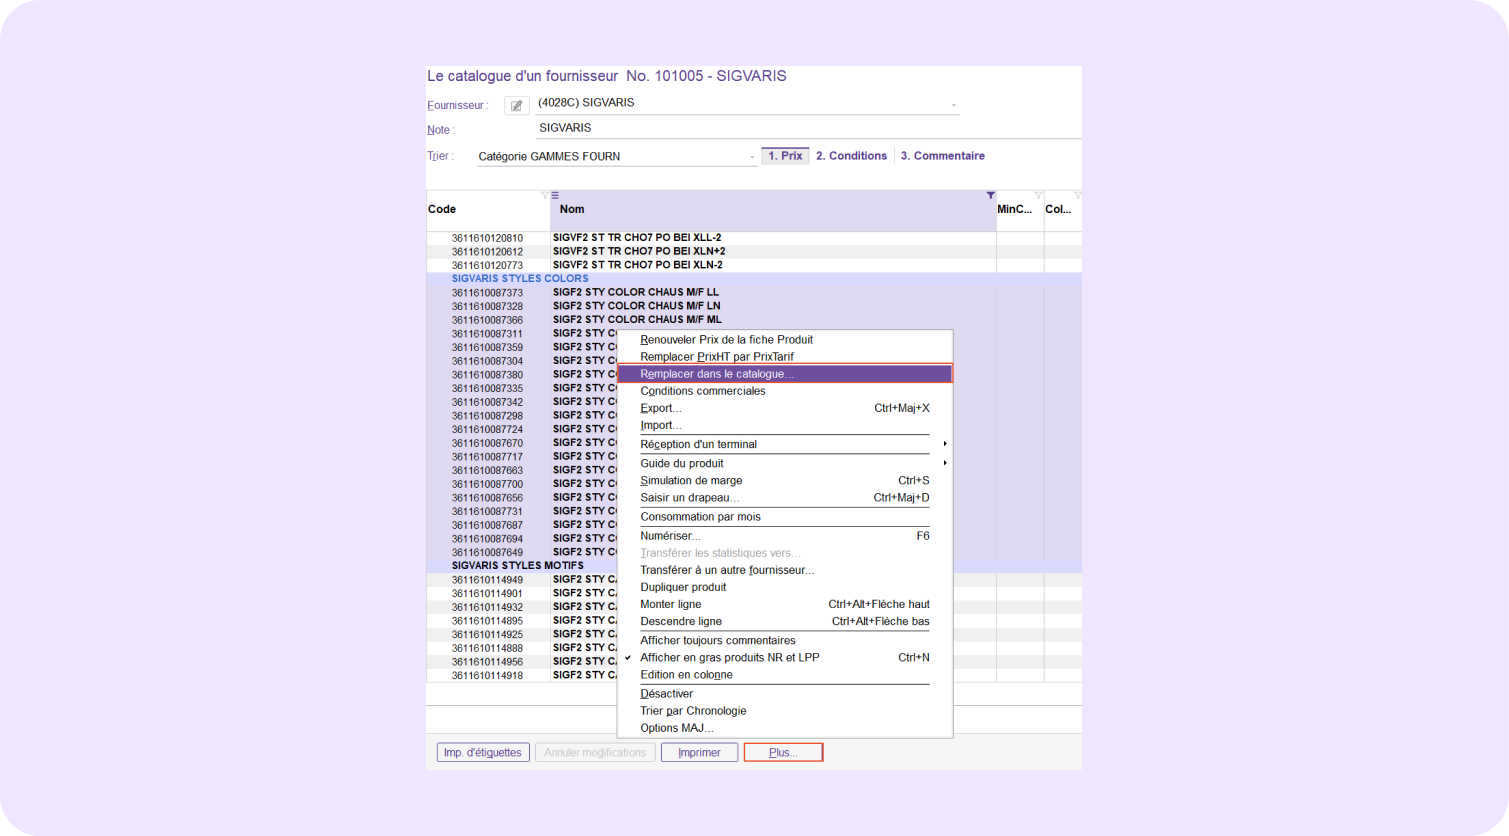The height and width of the screenshot is (836, 1509).
Task: Click the 'Imp. d'étiquettes' button
Action: tap(483, 753)
